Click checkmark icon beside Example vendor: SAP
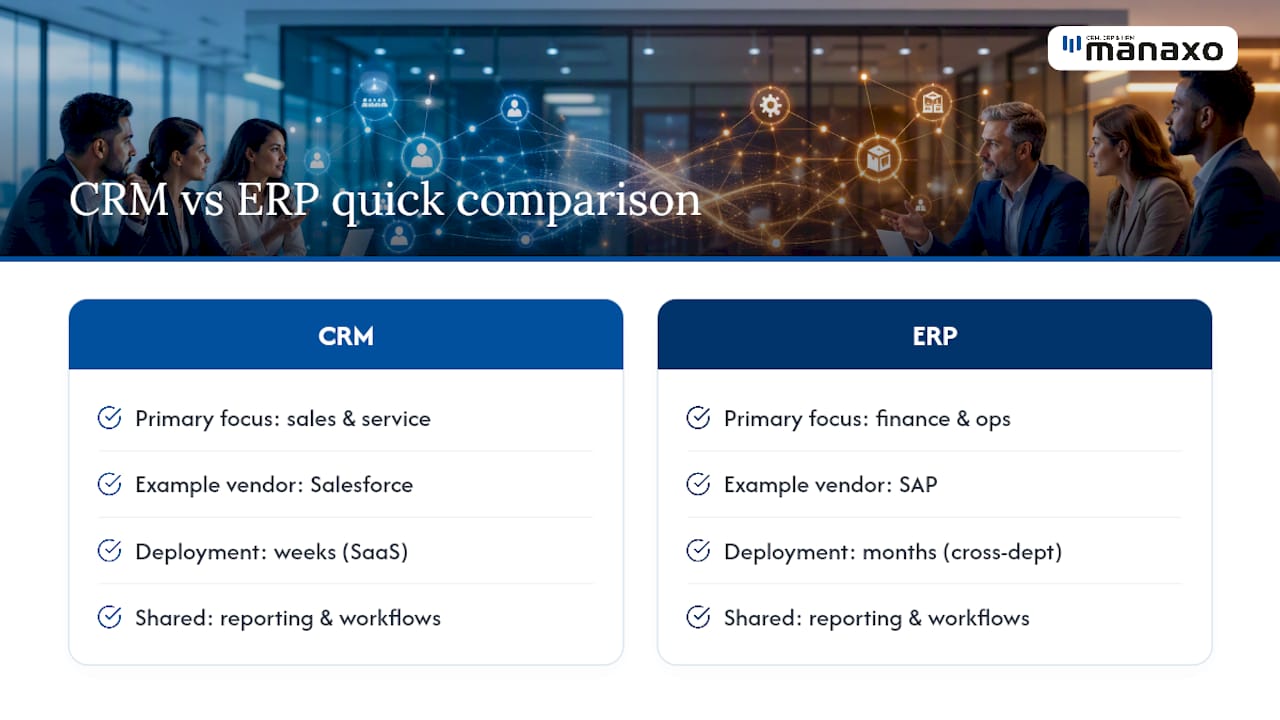 coord(698,484)
